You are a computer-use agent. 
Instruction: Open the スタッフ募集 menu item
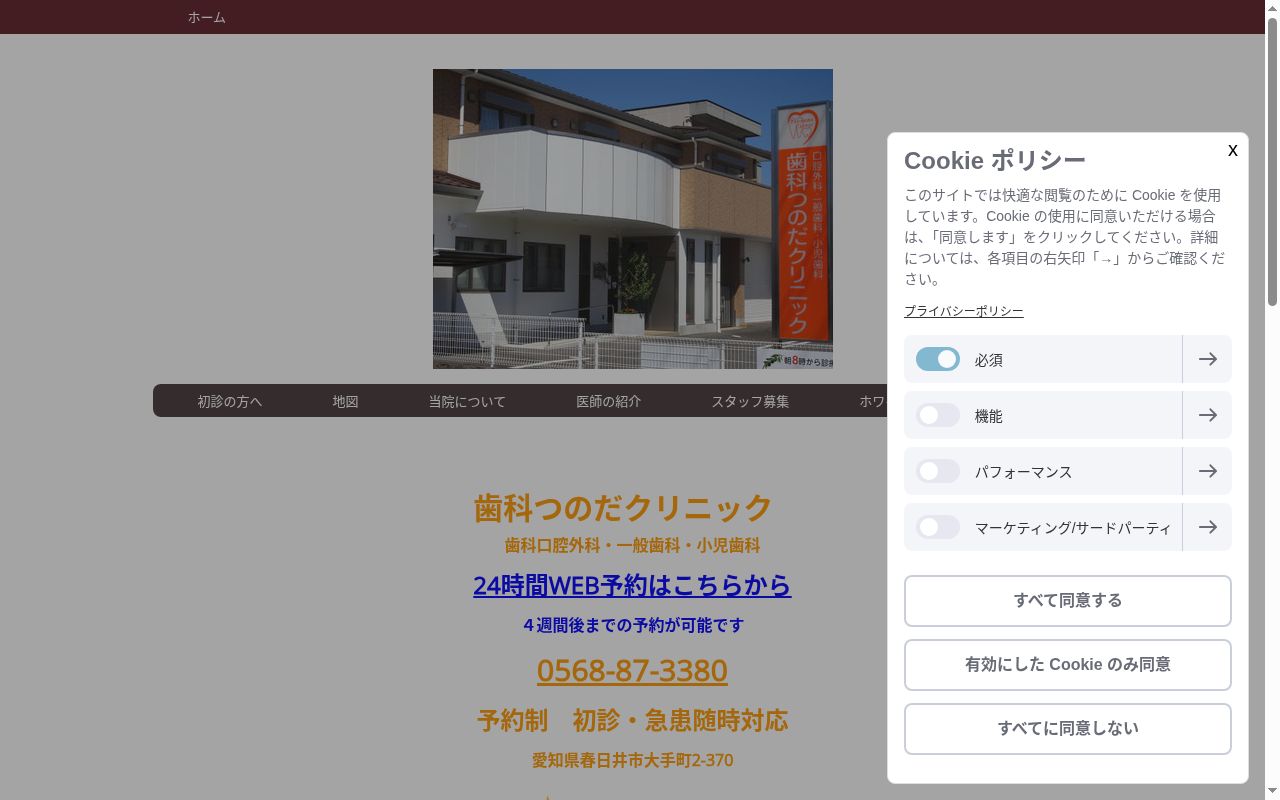[x=750, y=401]
